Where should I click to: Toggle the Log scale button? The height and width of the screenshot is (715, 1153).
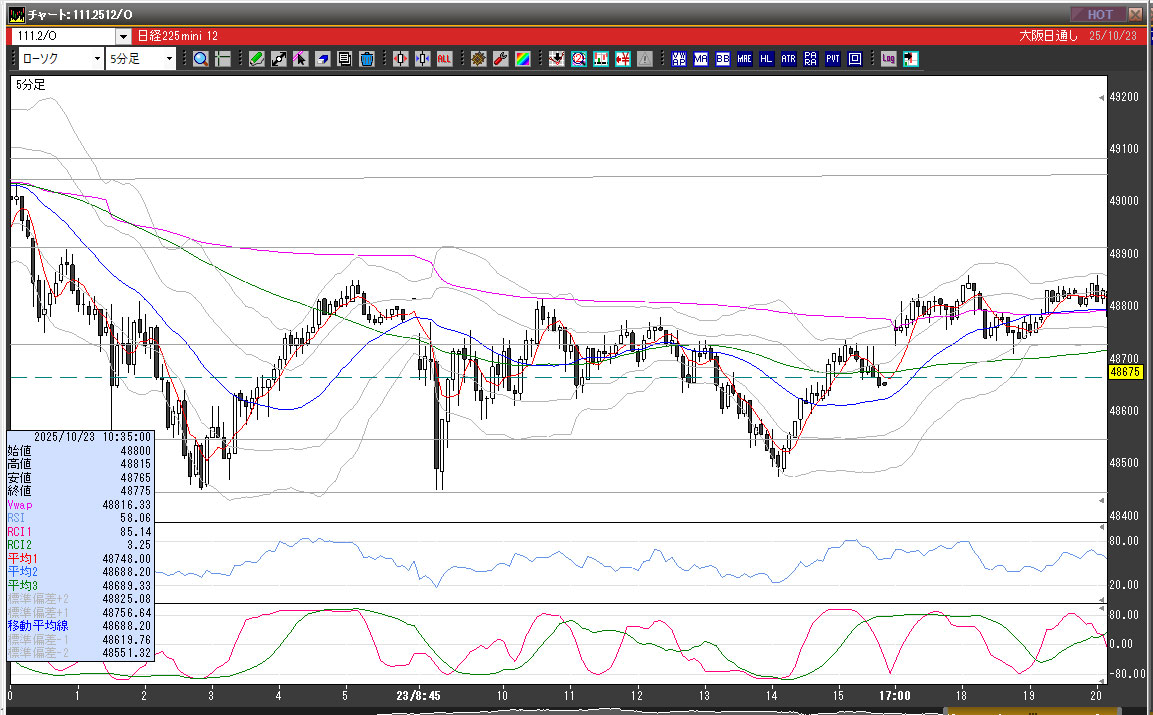(888, 59)
